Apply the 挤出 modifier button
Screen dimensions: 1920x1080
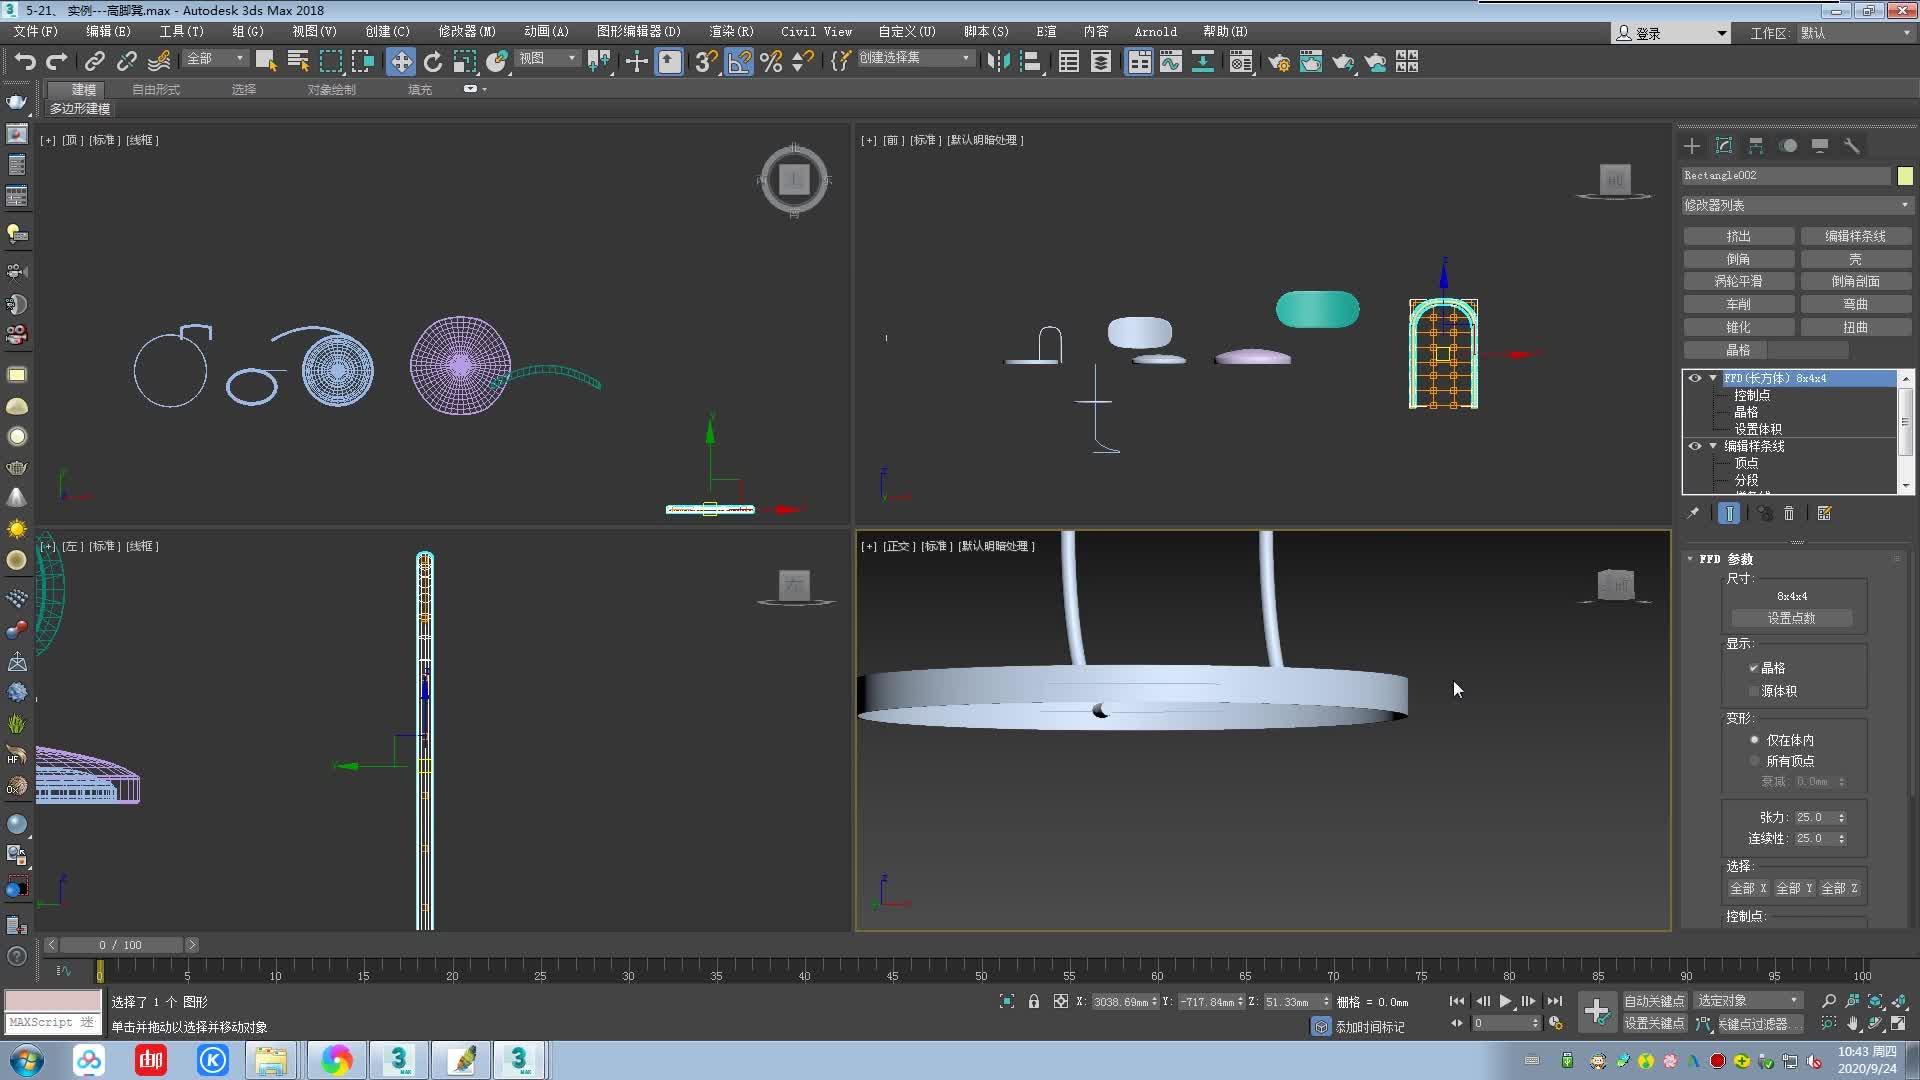[x=1738, y=236]
